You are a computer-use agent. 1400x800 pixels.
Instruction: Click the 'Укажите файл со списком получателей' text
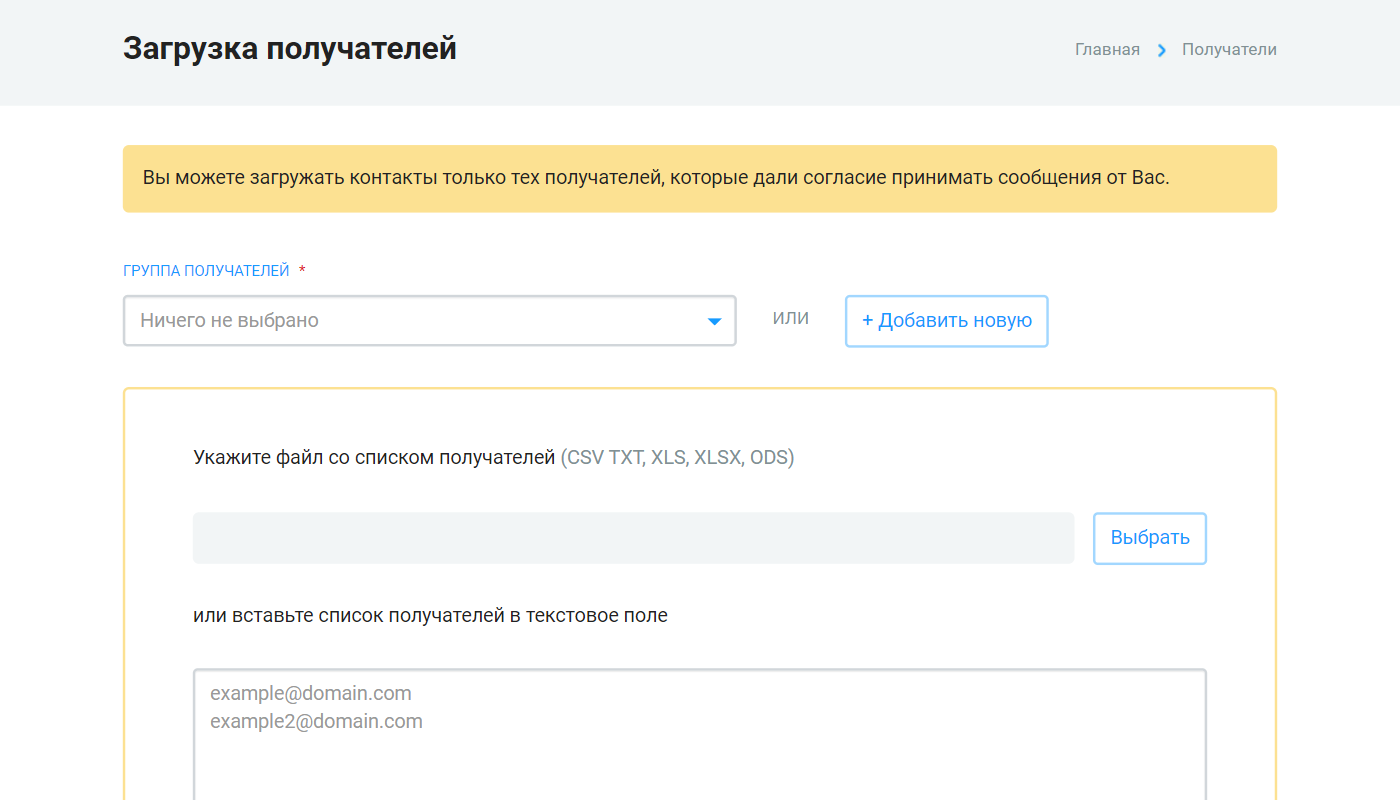click(374, 458)
